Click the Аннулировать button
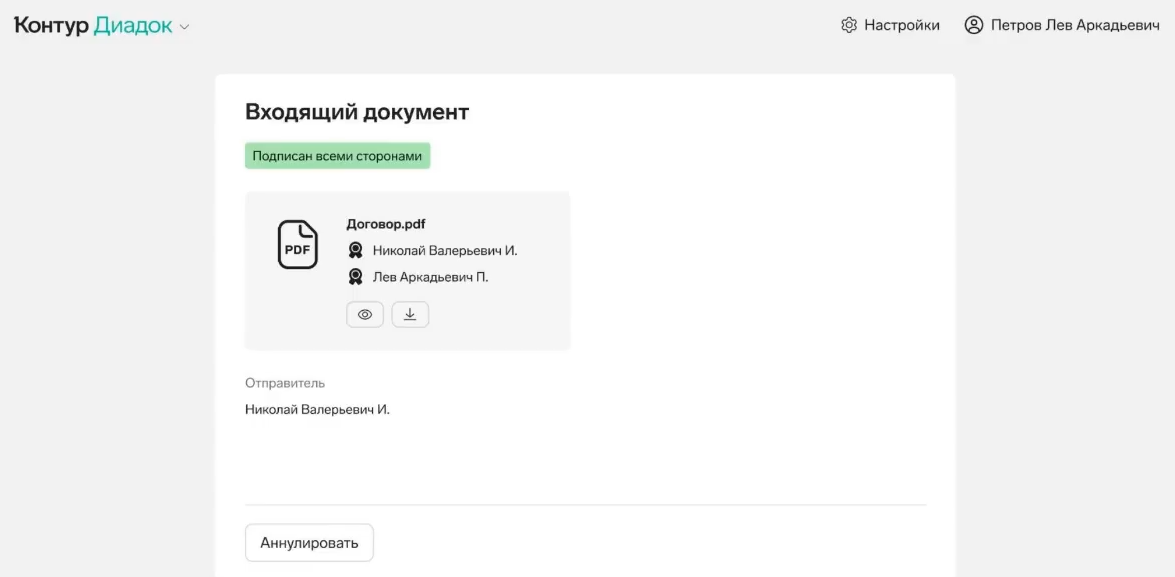Image resolution: width=1175 pixels, height=577 pixels. click(309, 543)
